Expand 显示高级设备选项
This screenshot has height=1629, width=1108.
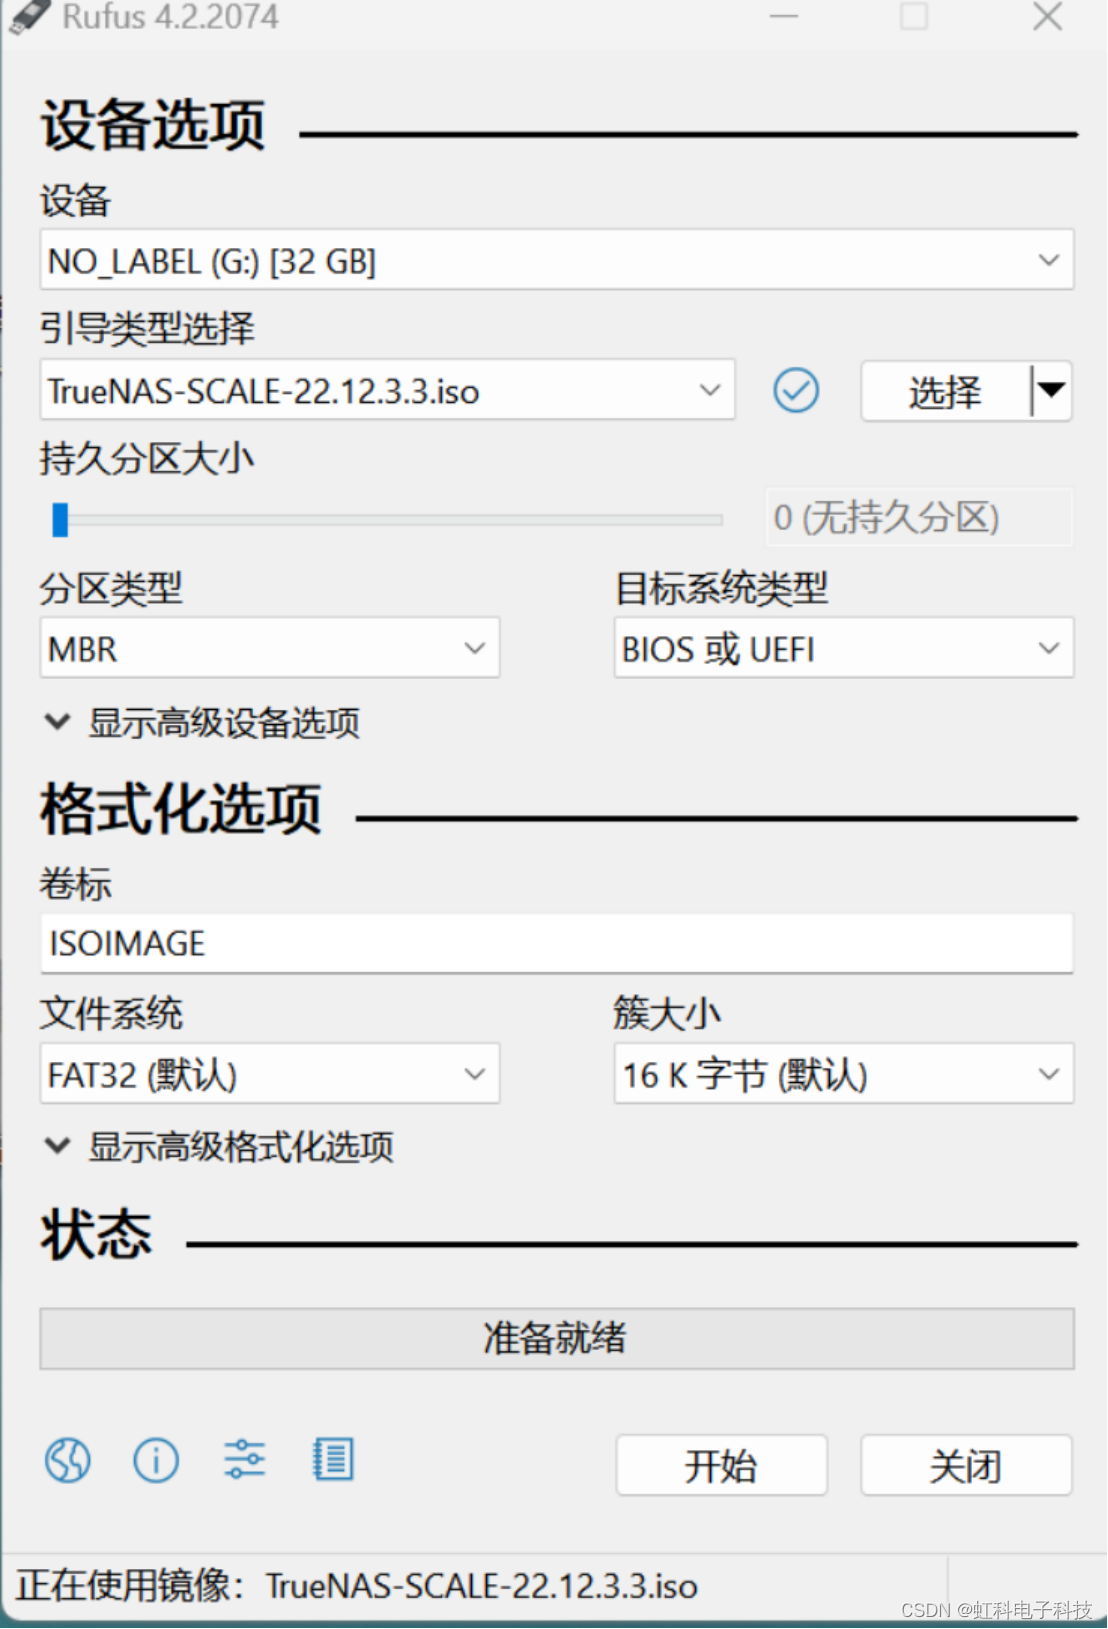203,722
